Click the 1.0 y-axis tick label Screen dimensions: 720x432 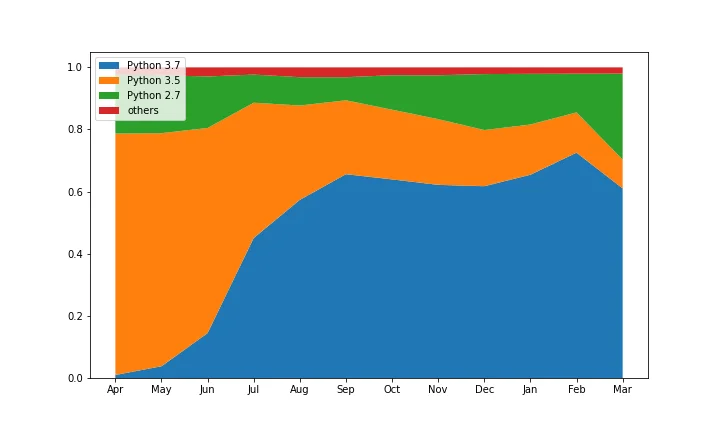coord(75,67)
